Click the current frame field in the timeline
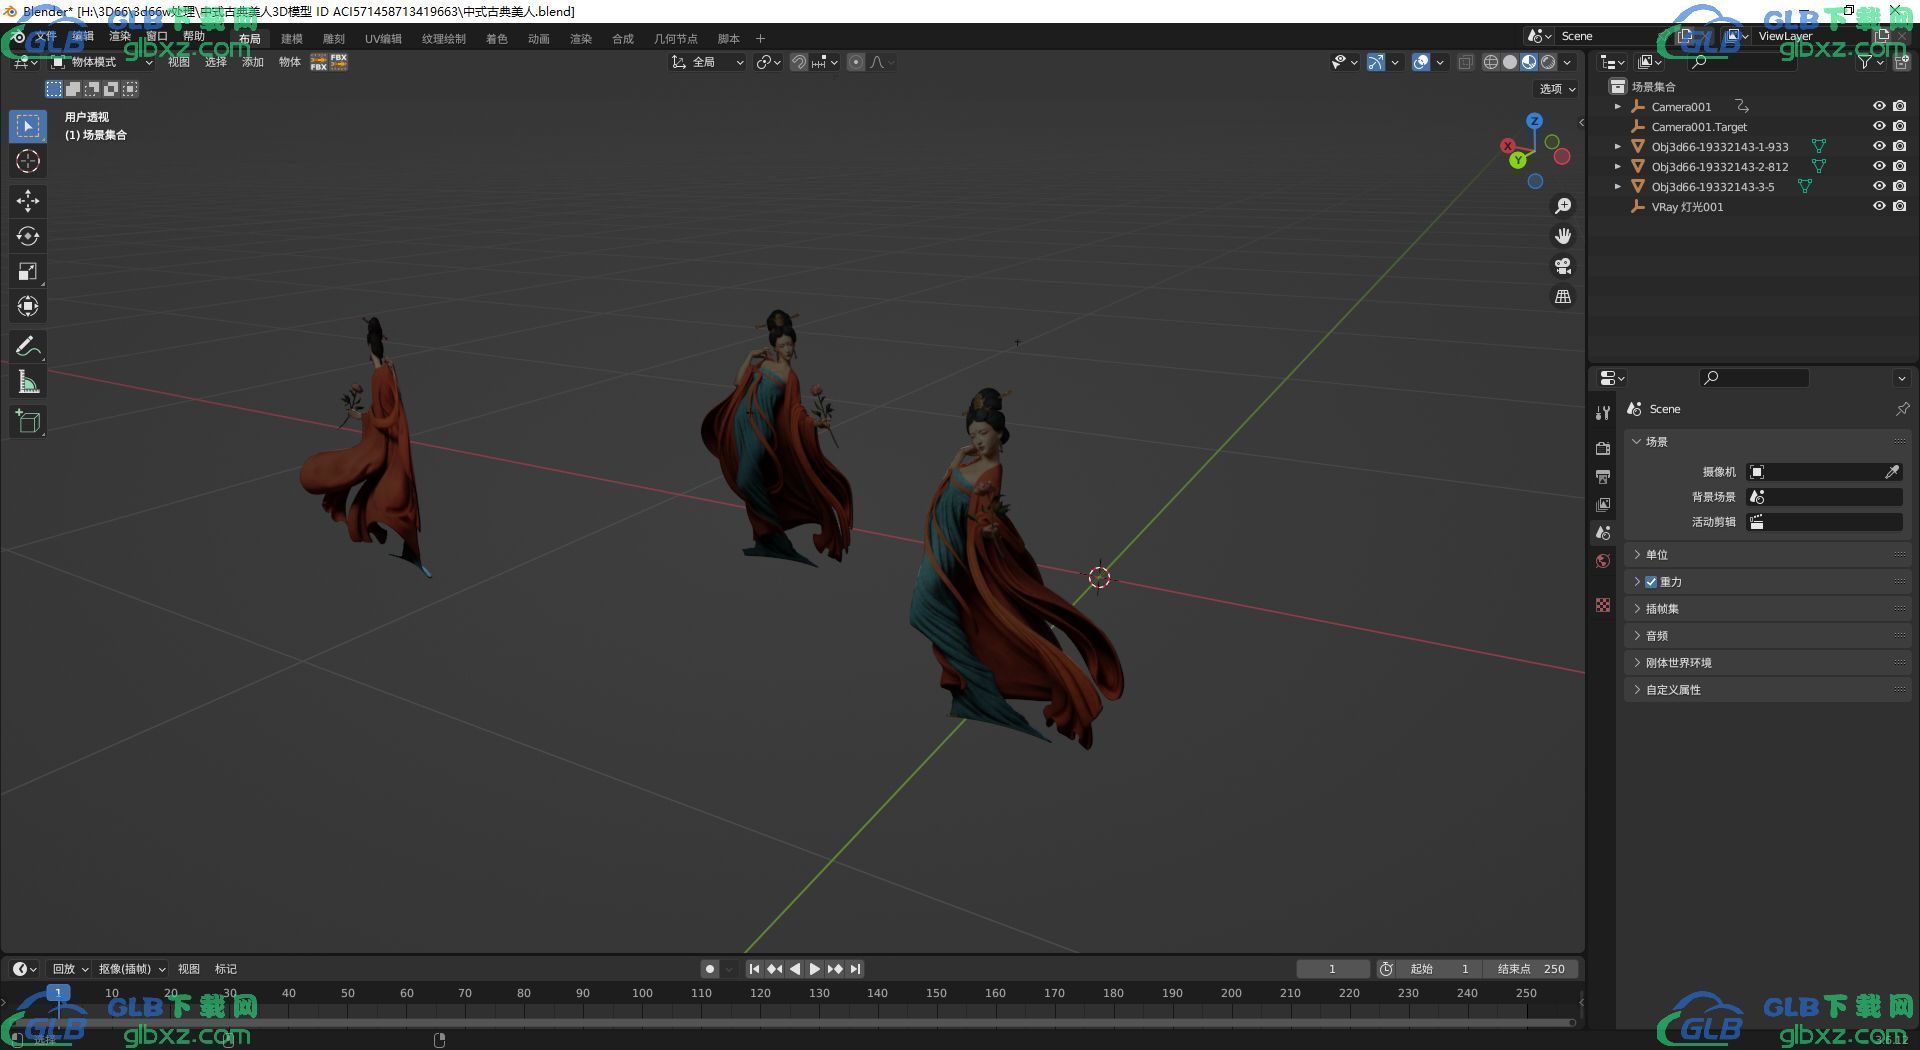This screenshot has height=1050, width=1920. click(1333, 969)
